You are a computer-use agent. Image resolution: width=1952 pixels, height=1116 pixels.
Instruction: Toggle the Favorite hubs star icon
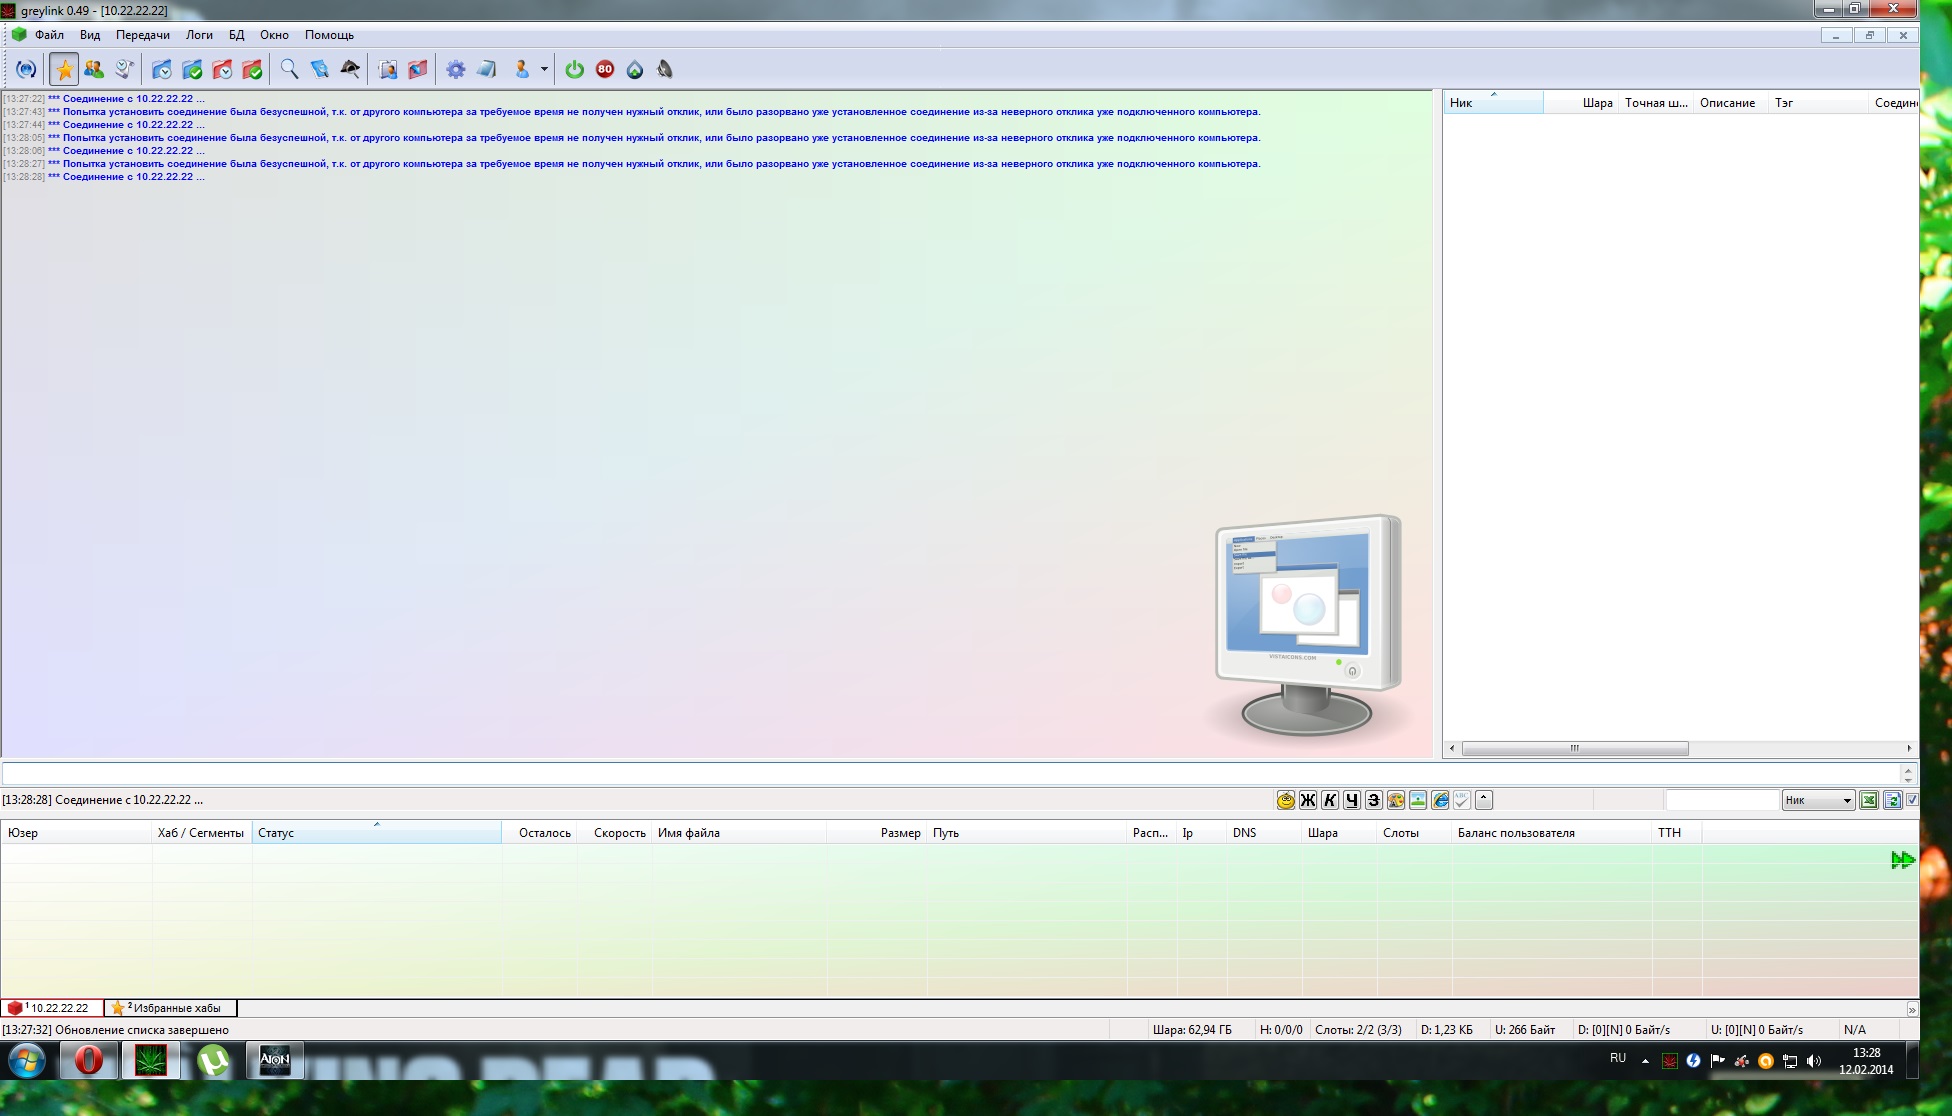[x=64, y=69]
